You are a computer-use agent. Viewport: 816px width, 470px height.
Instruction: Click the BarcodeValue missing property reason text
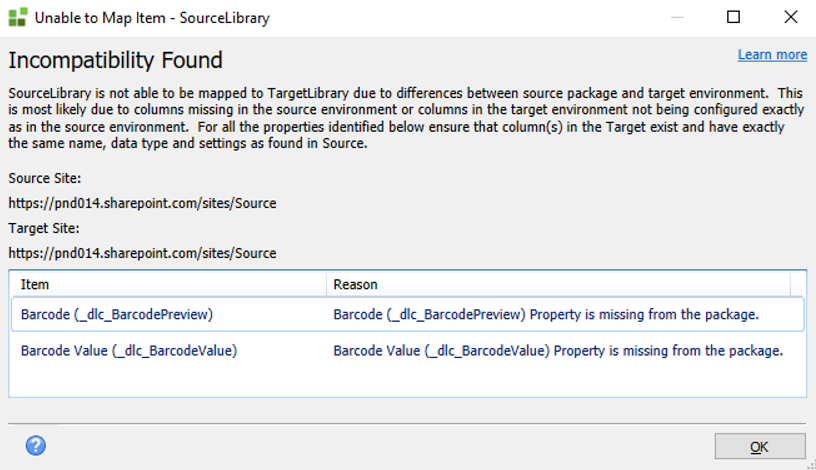(x=557, y=351)
